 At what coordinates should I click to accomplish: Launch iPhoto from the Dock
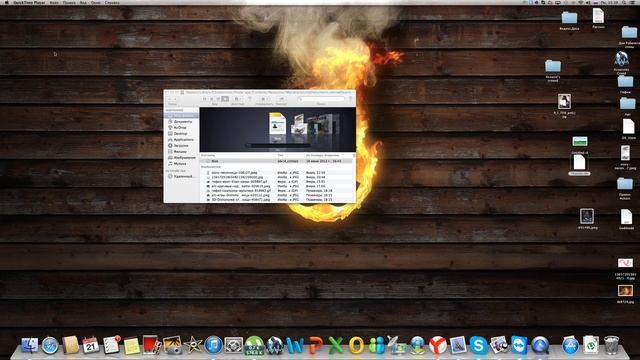pyautogui.click(x=173, y=345)
